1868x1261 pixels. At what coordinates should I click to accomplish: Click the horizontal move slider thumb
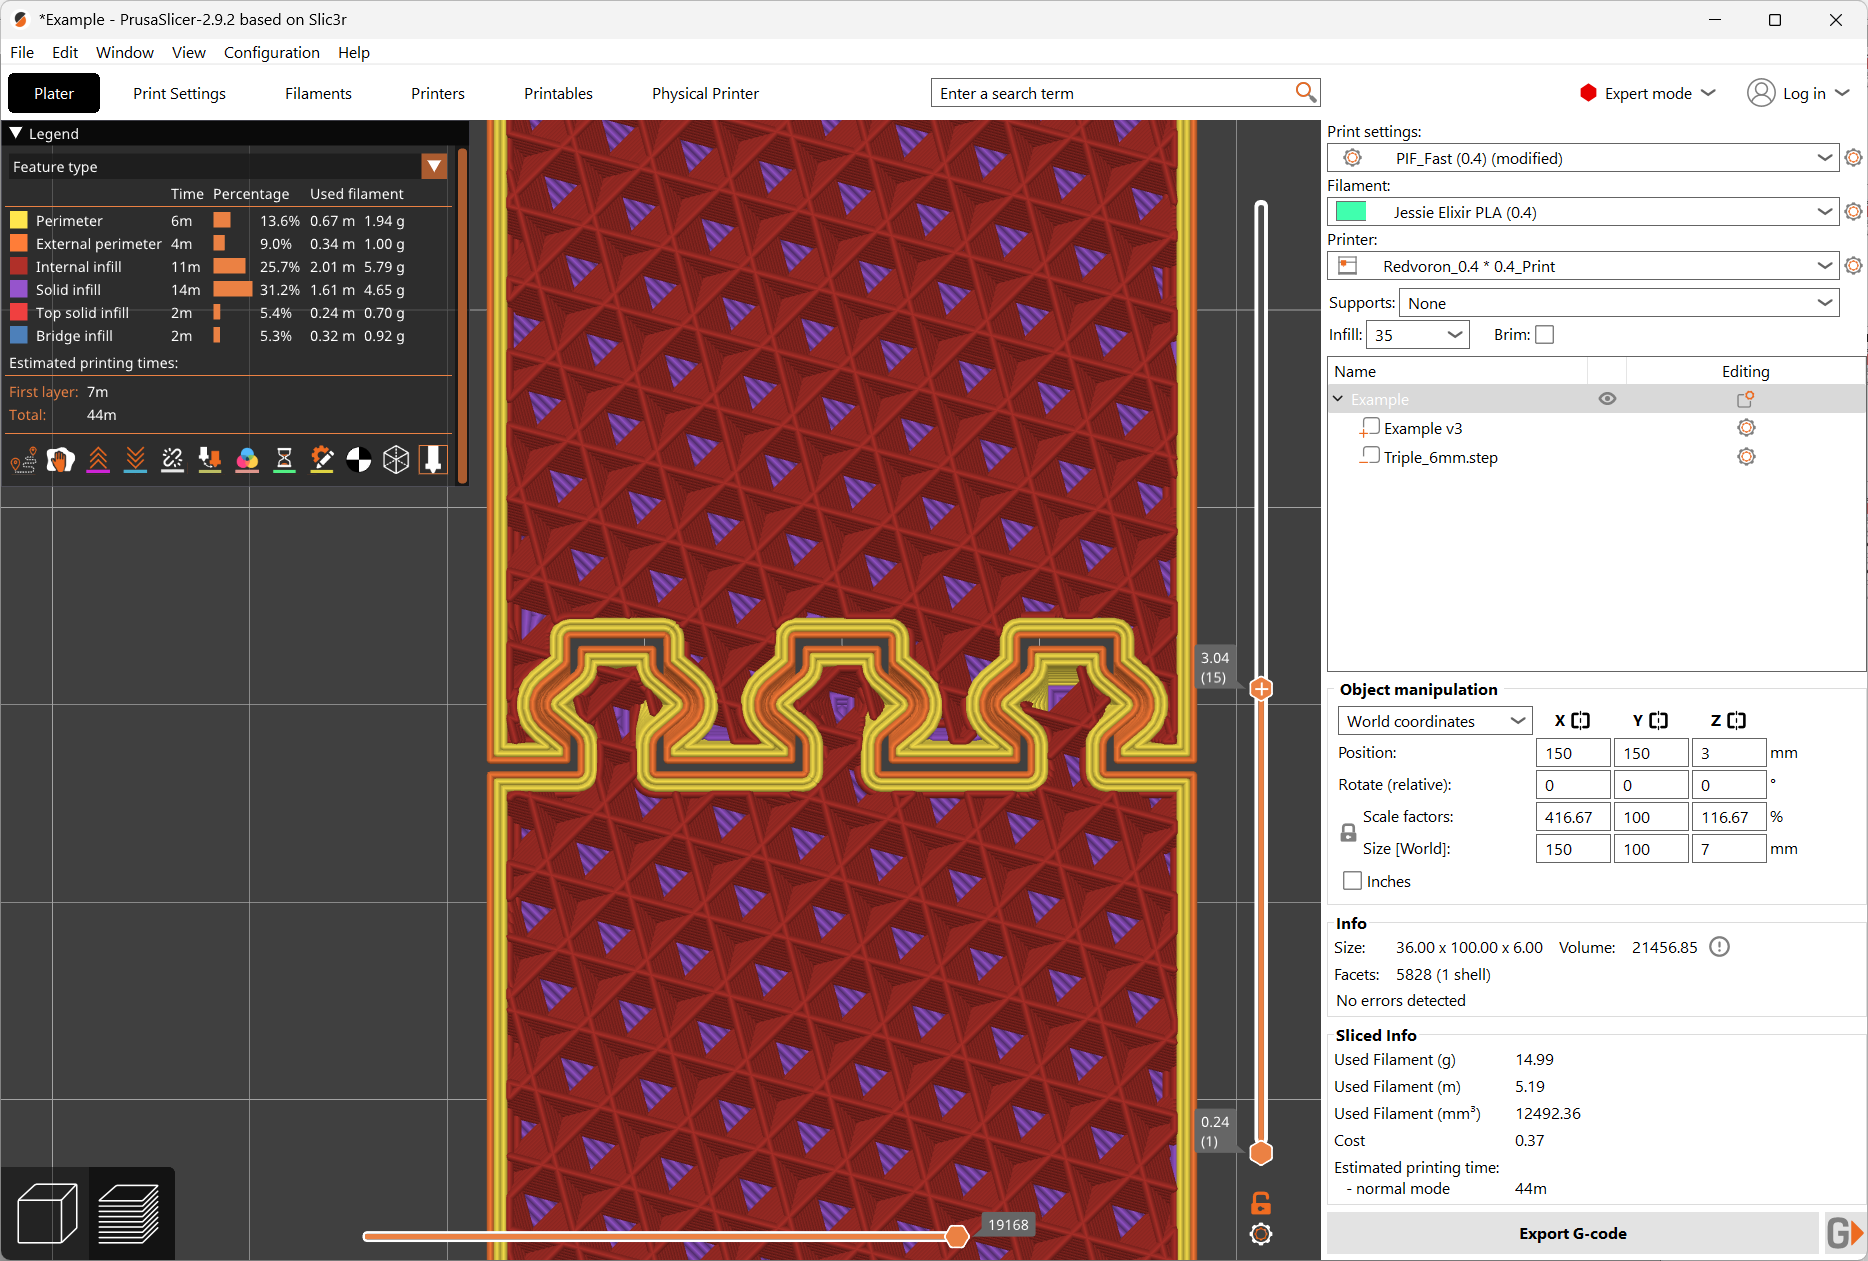(x=957, y=1237)
